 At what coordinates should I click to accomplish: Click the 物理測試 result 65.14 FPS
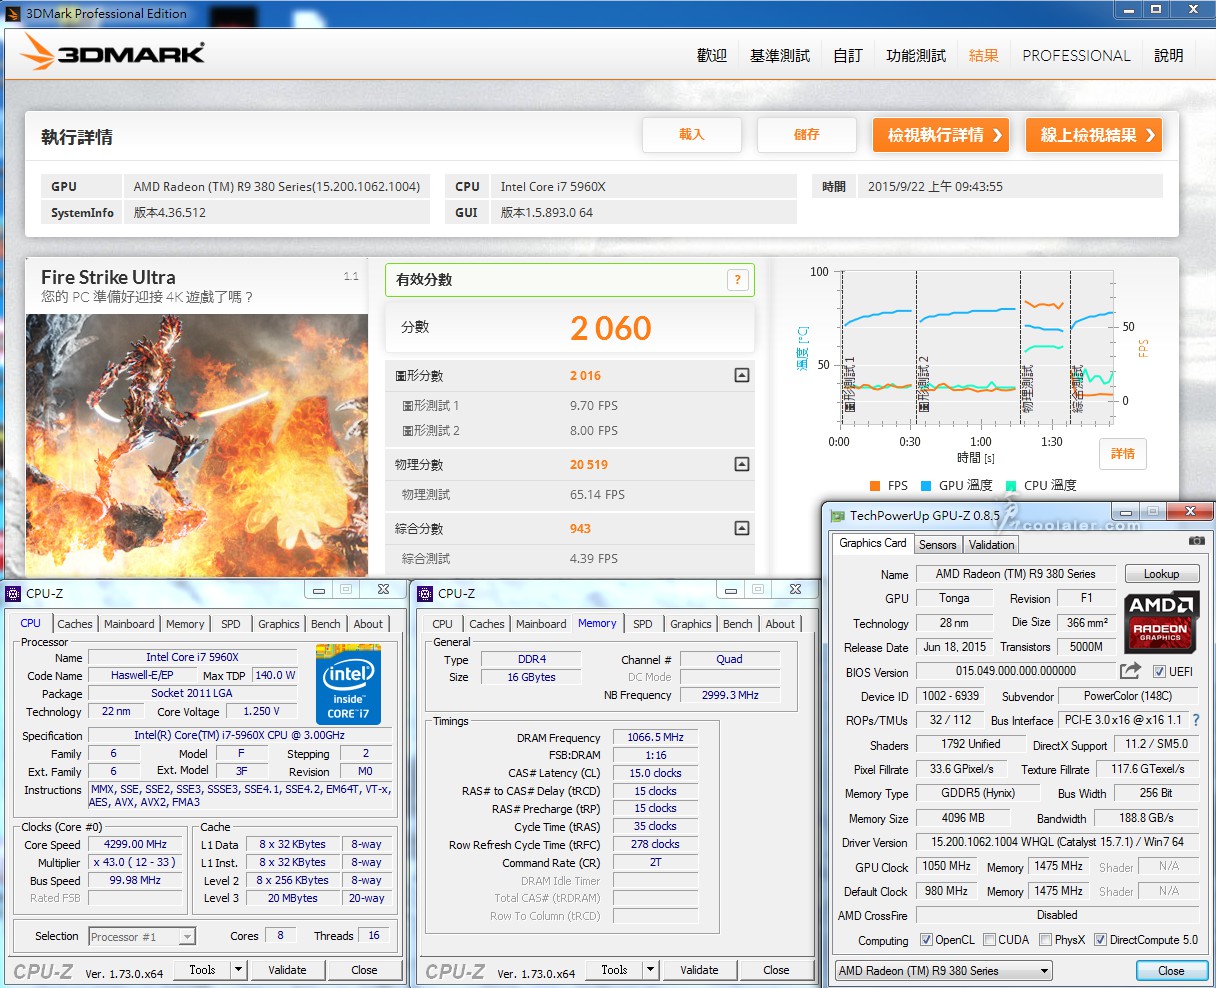click(597, 495)
